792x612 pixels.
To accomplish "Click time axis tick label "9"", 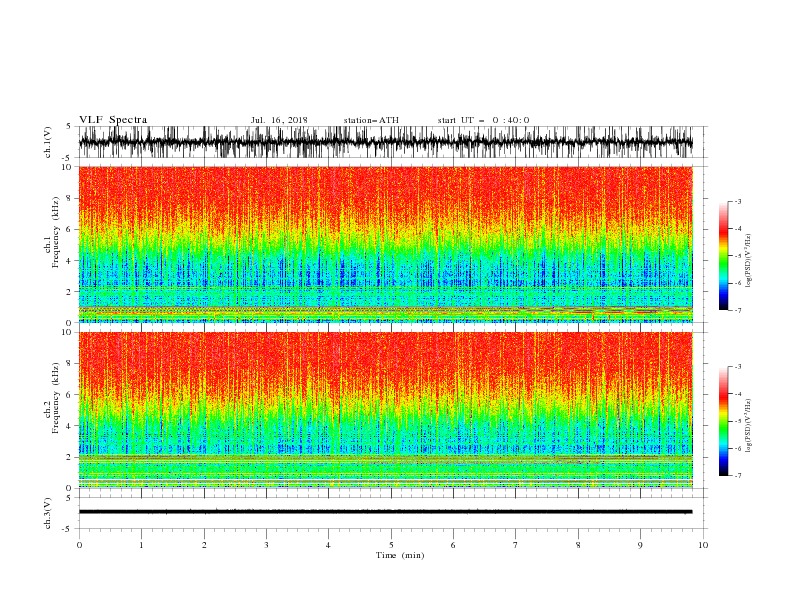I will click(640, 545).
